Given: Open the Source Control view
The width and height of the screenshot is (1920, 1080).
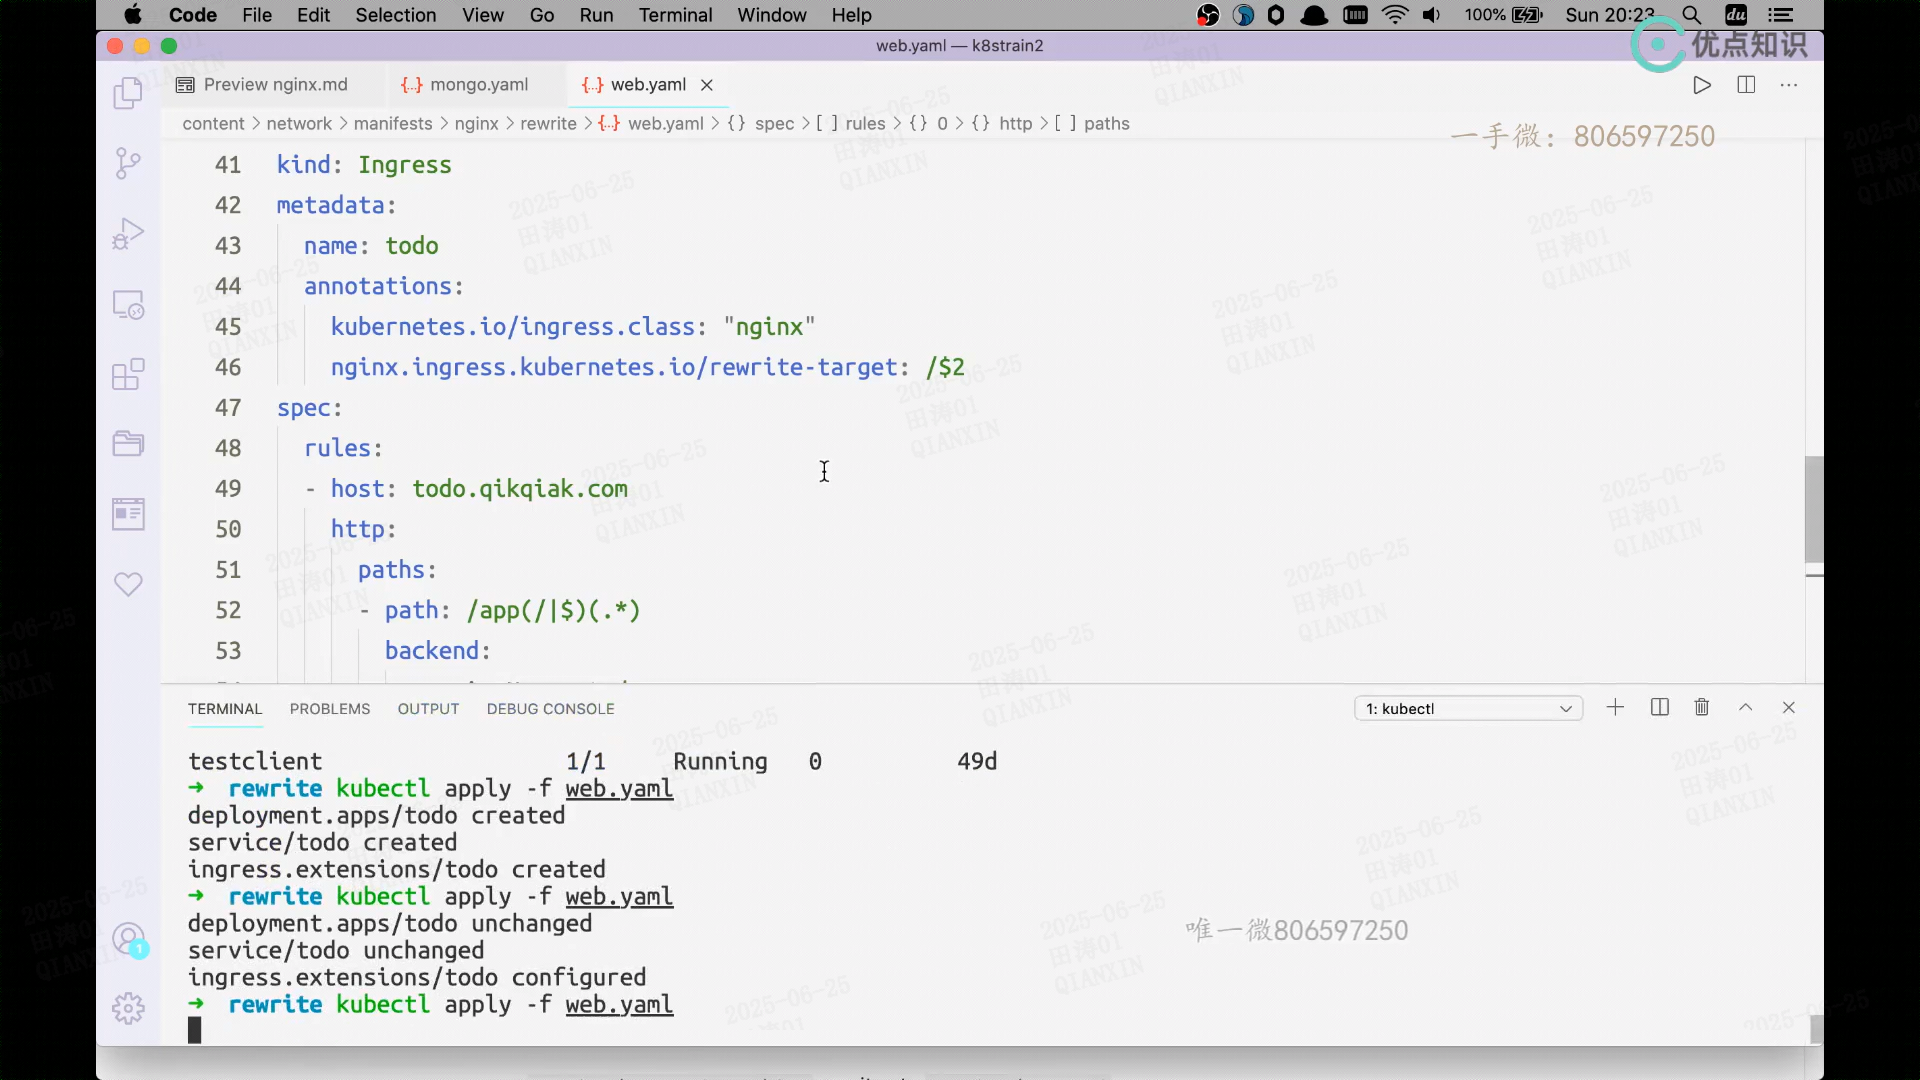Looking at the screenshot, I should click(128, 163).
